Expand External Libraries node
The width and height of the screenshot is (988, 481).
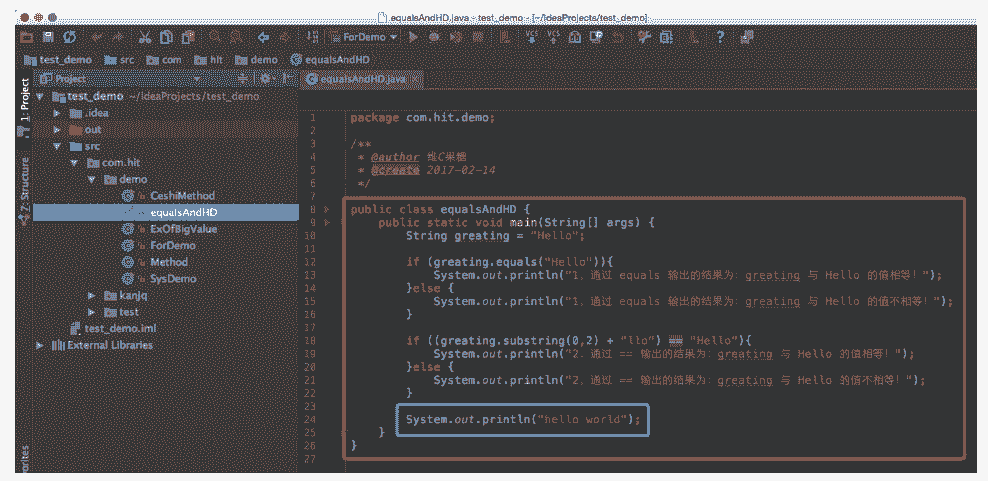pos(41,345)
